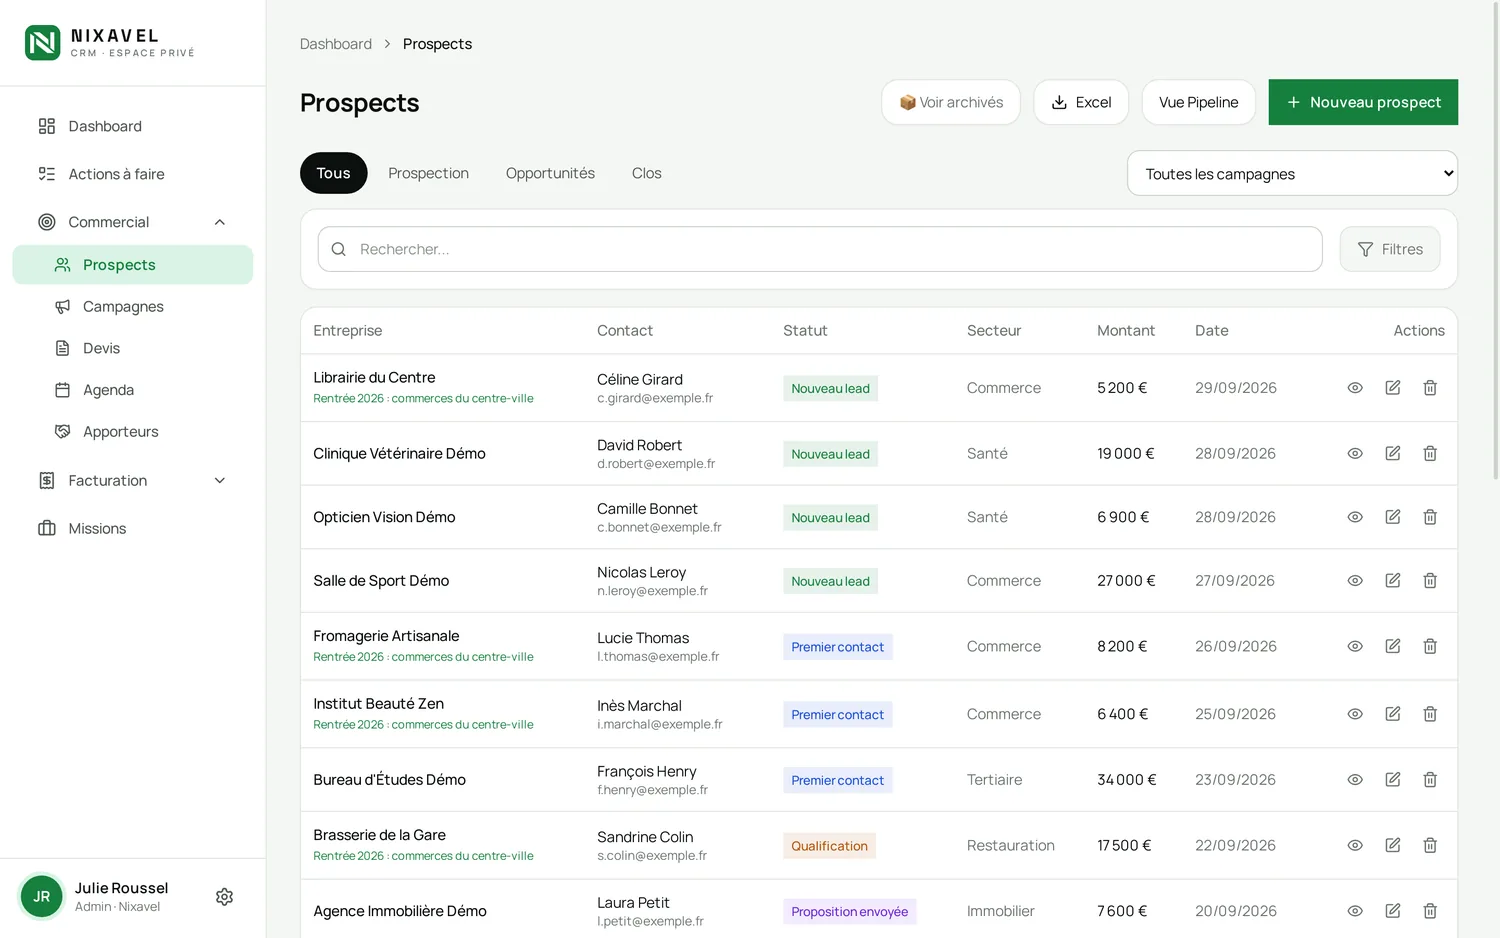
Task: View the Opticien Vision Démo details
Action: point(1355,517)
